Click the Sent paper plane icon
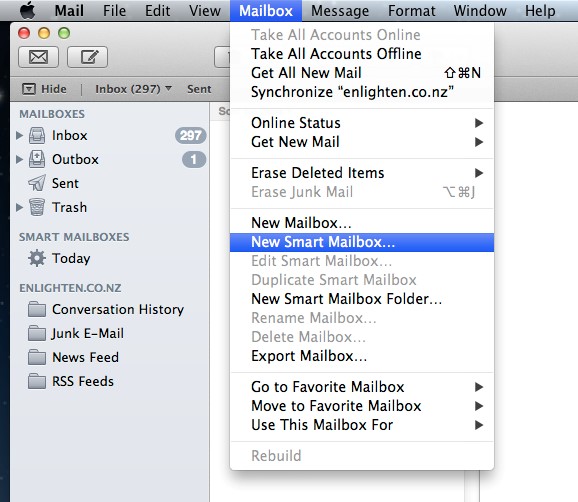The width and height of the screenshot is (578, 502). (37, 183)
